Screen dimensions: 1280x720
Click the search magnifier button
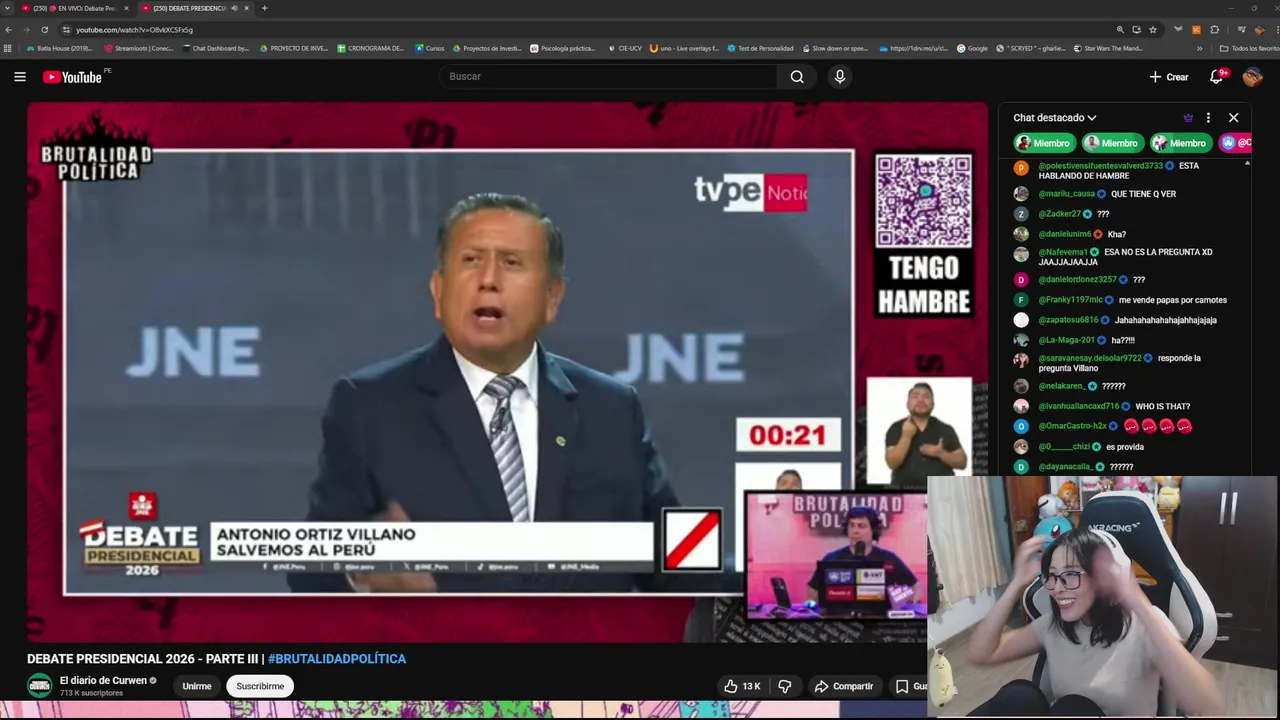(x=797, y=77)
